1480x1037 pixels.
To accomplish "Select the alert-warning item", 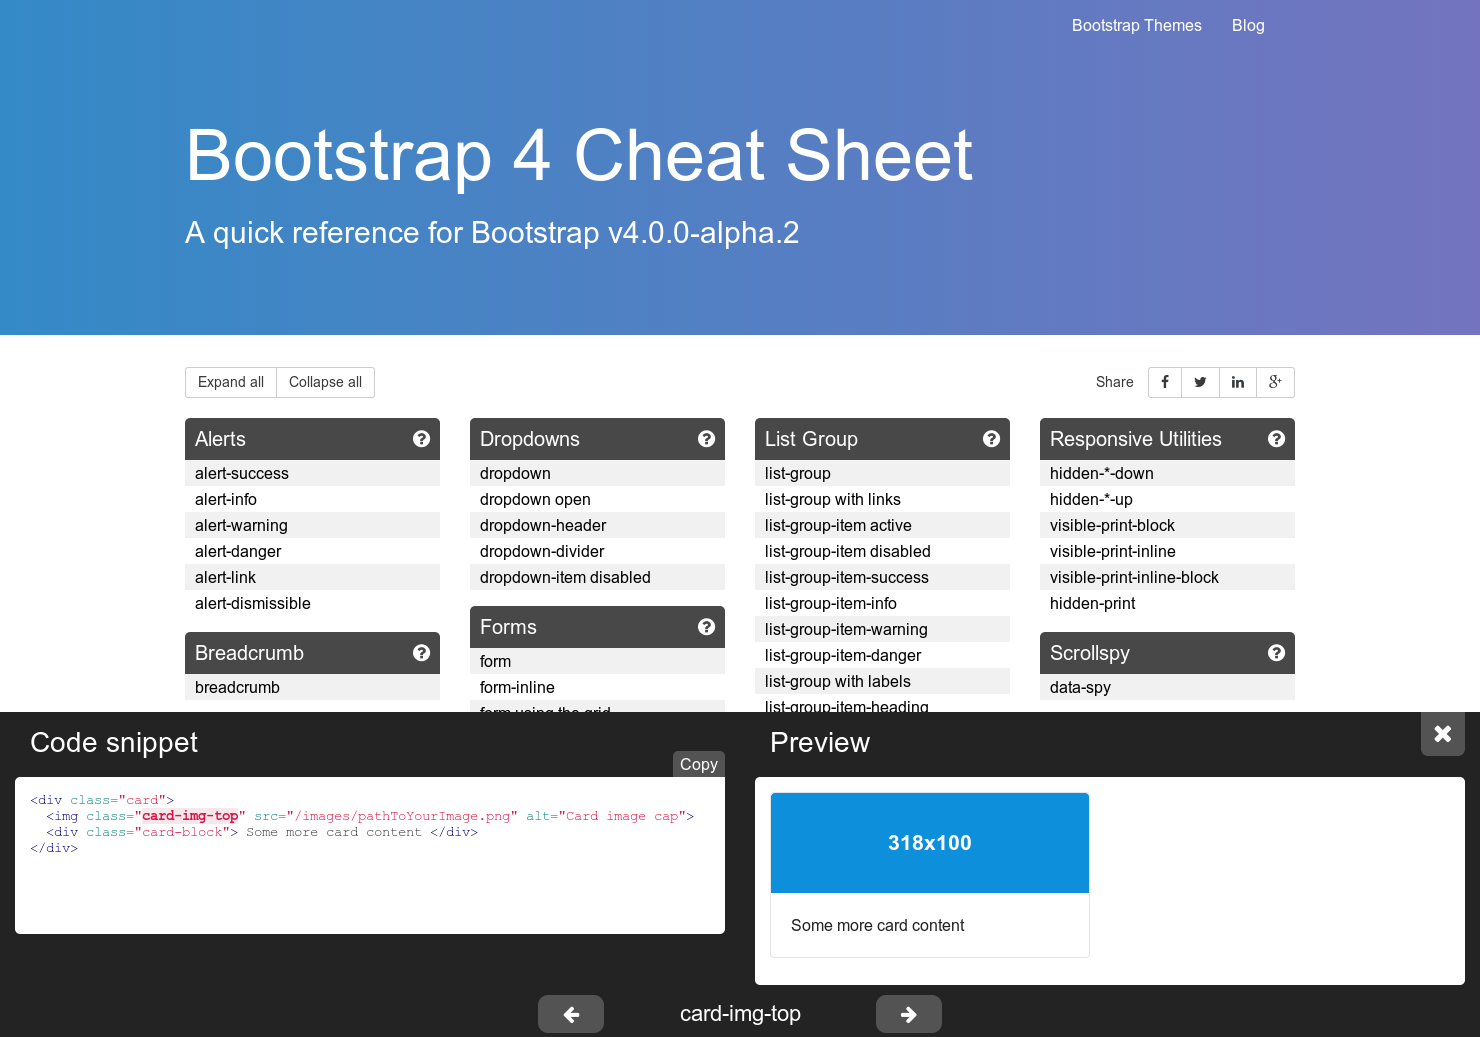I will pos(312,525).
